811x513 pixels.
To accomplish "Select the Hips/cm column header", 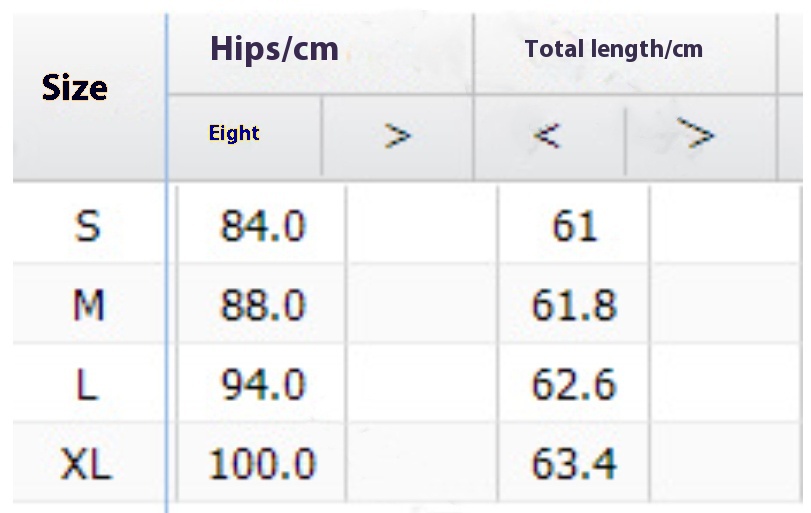I will pos(274,50).
